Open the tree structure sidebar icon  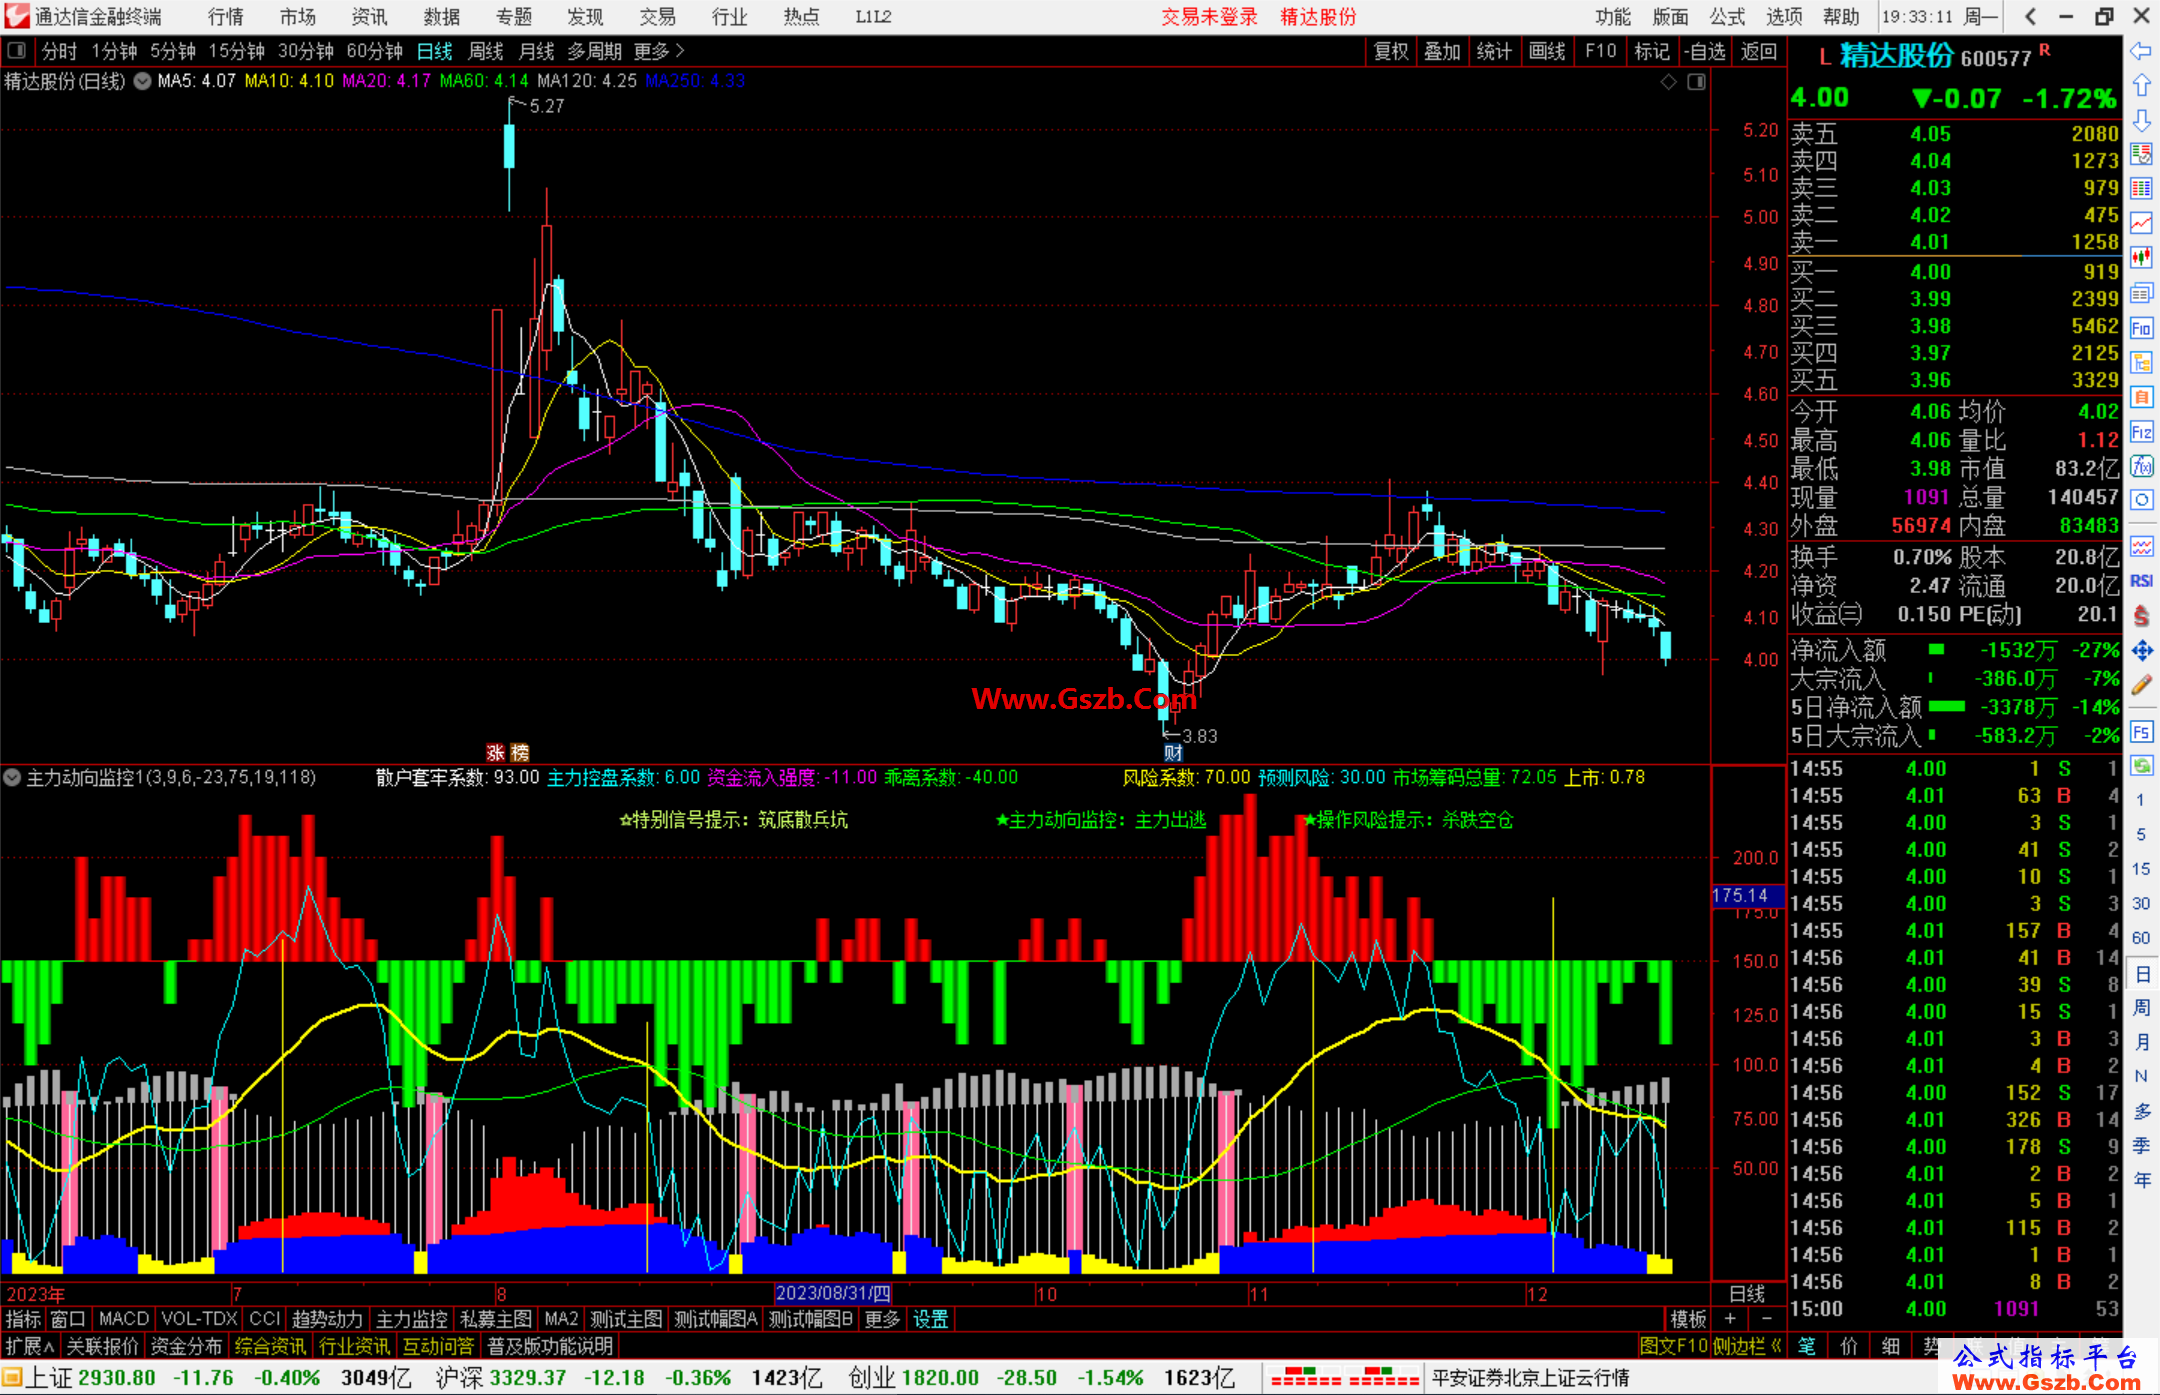pos(2141,362)
